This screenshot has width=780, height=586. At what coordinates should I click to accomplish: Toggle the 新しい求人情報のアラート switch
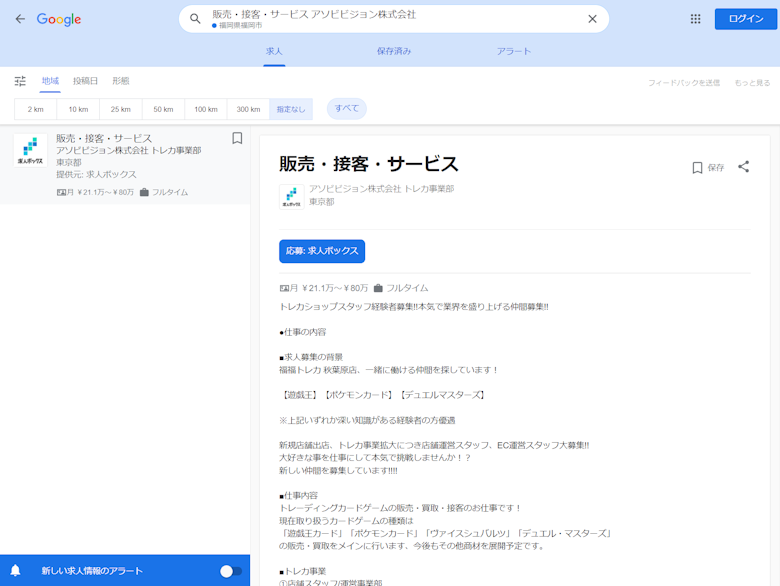pos(231,571)
